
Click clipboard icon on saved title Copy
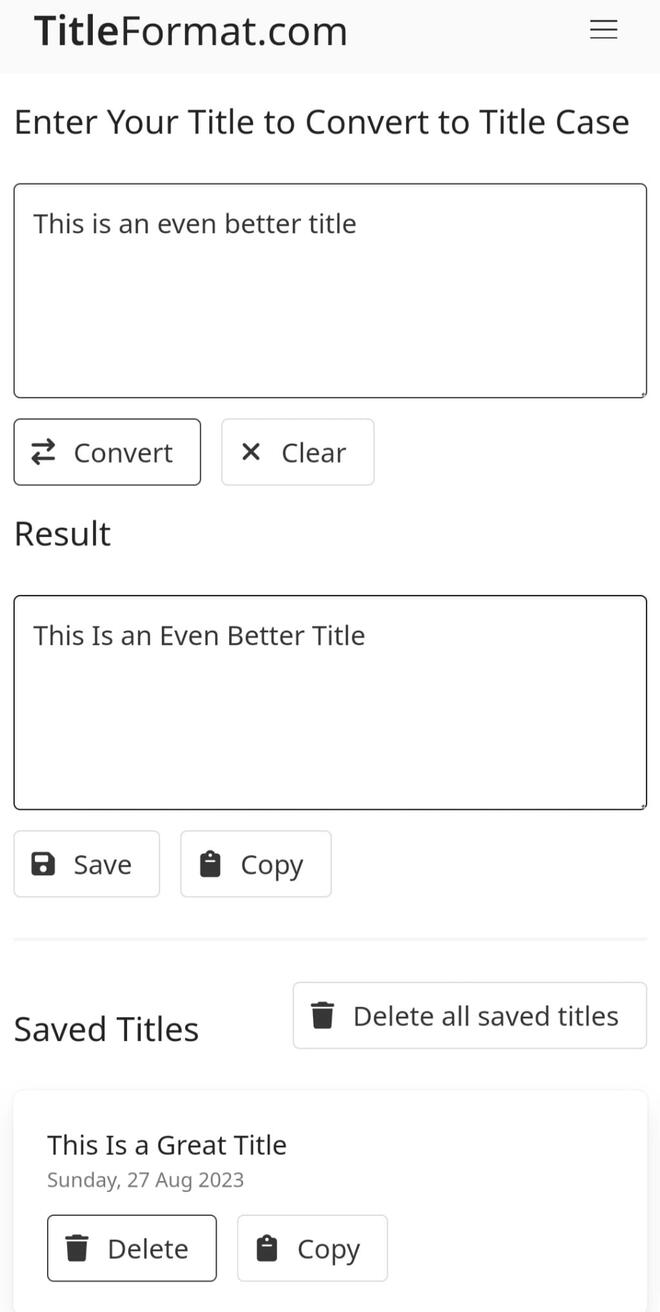pos(266,1248)
